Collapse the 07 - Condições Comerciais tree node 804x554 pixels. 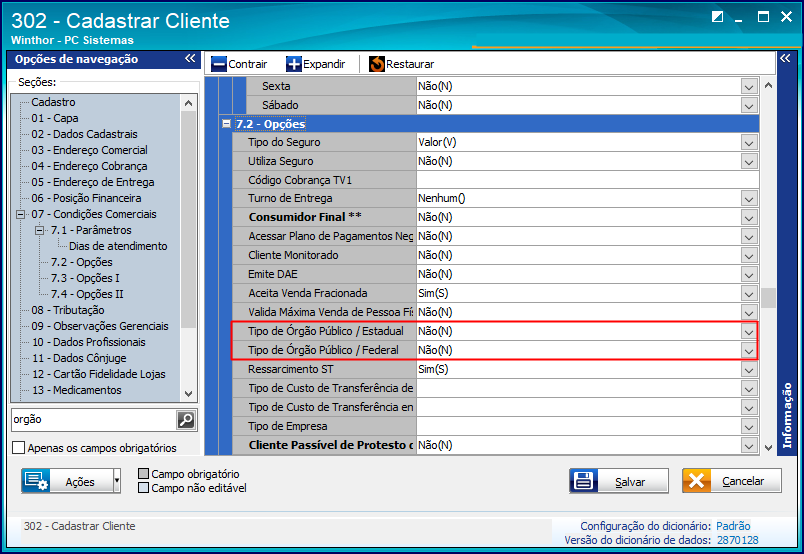21,214
